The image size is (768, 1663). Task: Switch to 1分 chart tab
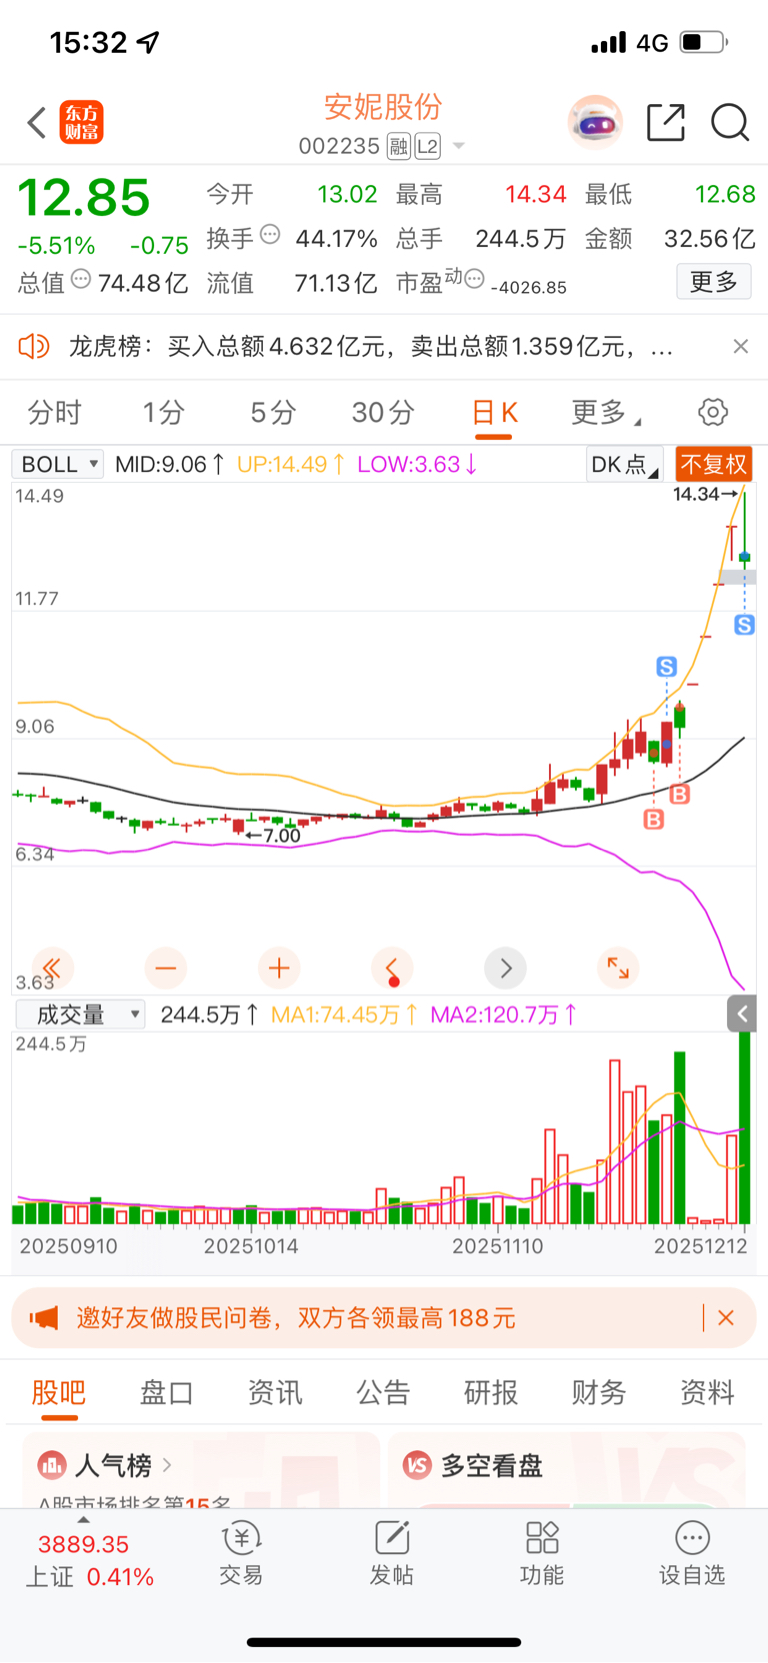[x=164, y=412]
